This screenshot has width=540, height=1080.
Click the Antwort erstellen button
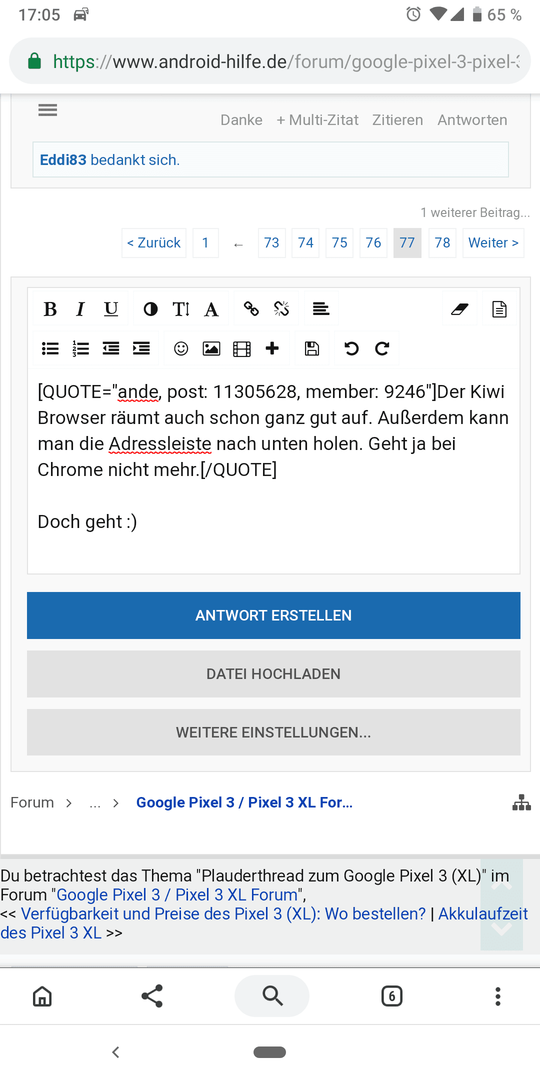(273, 615)
